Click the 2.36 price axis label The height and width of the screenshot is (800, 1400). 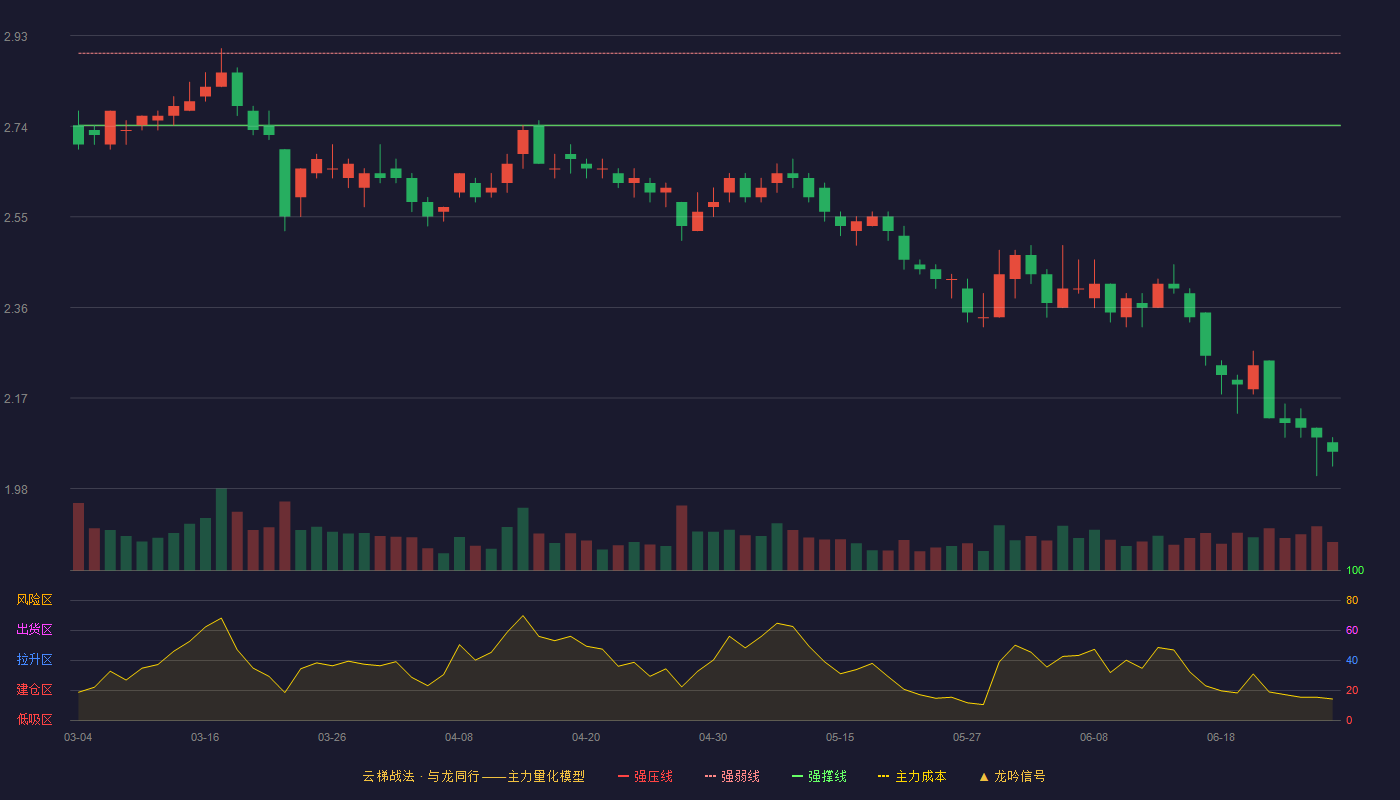16,309
